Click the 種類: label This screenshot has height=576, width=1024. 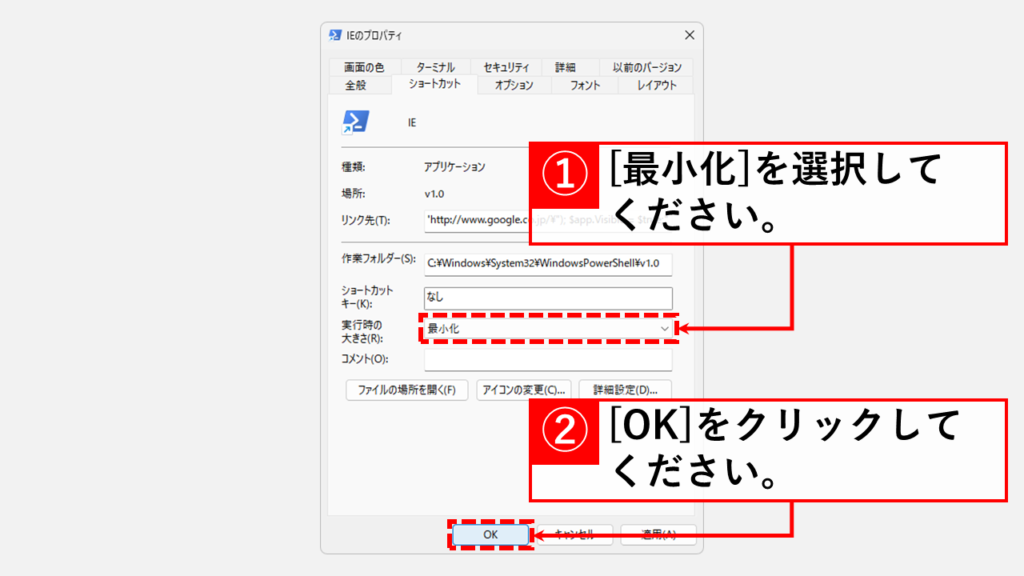353,167
